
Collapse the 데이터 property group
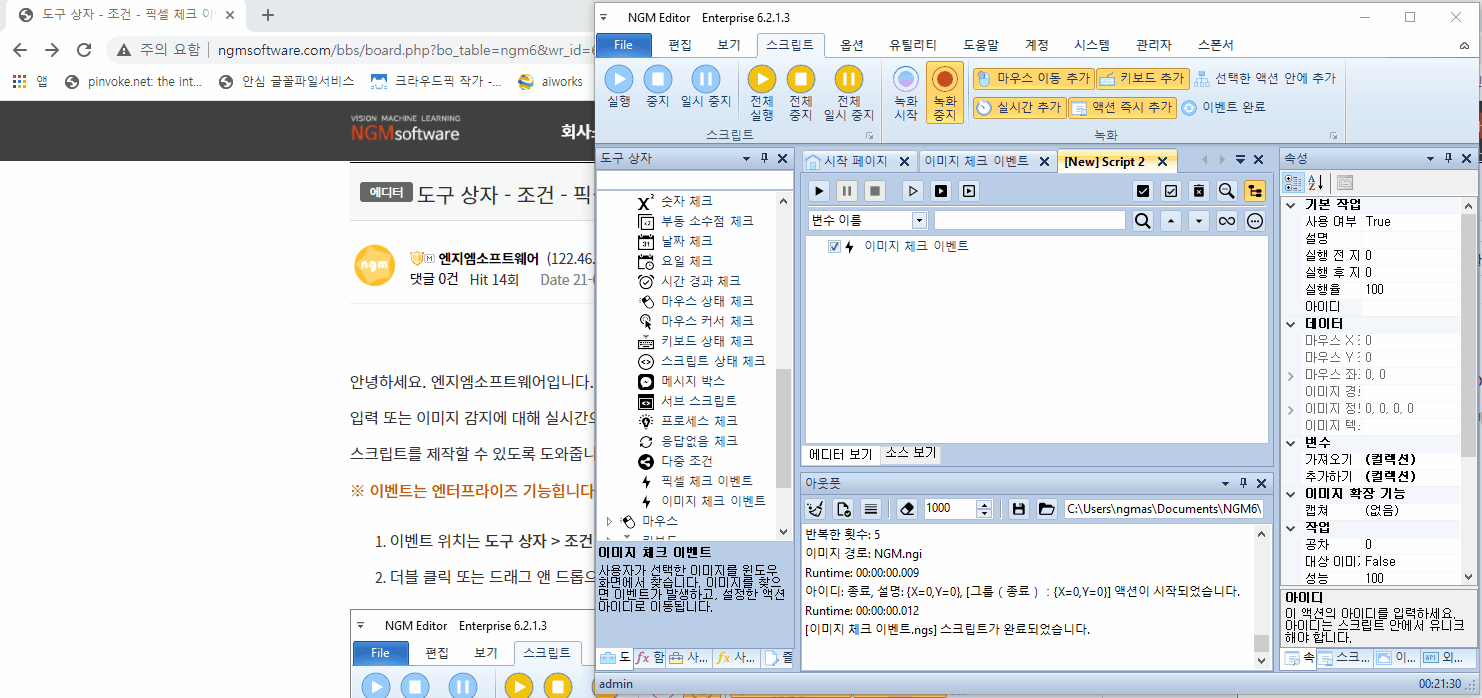(x=1290, y=323)
